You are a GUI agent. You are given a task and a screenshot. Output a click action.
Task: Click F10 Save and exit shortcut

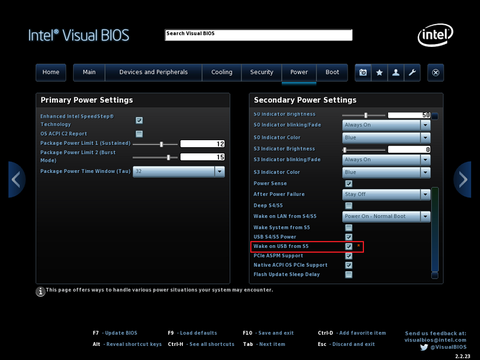click(268, 333)
